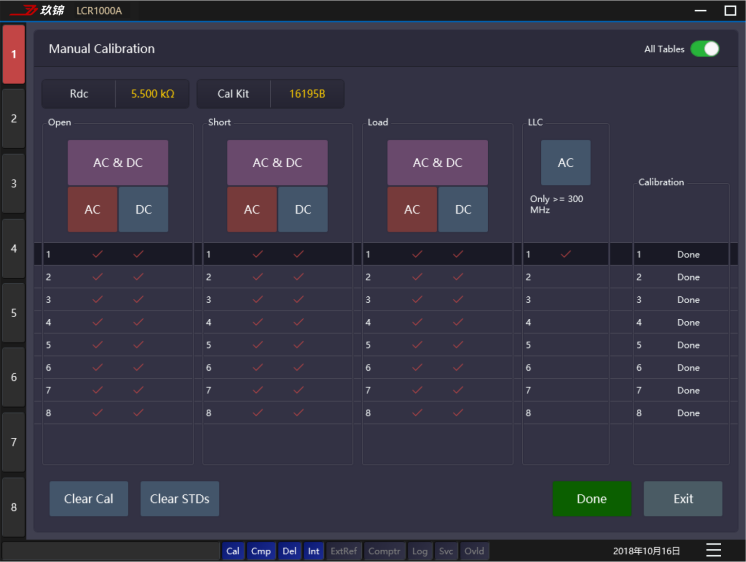The width and height of the screenshot is (746, 562).
Task: Toggle the Svc status indicator
Action: pyautogui.click(x=446, y=551)
